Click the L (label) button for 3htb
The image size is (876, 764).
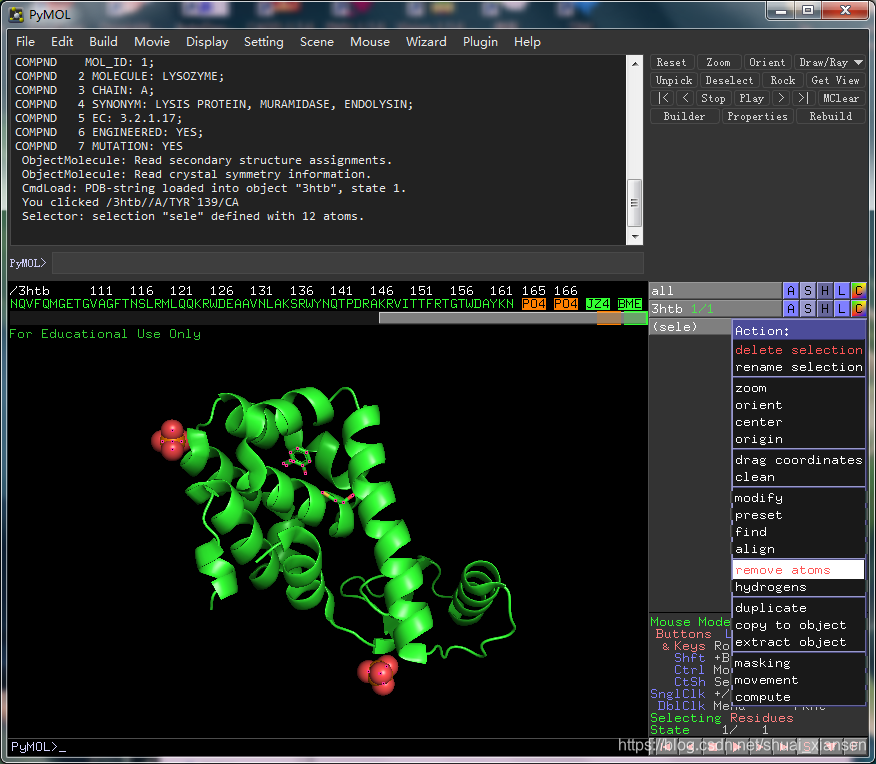842,309
